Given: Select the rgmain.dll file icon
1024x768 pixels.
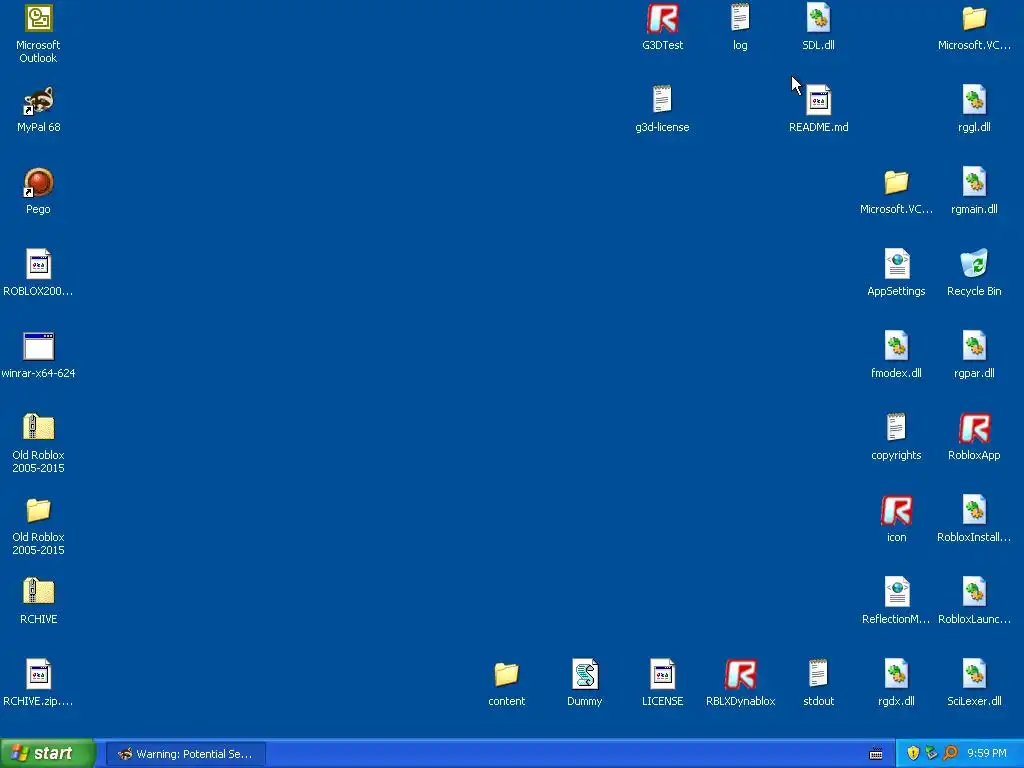Looking at the screenshot, I should click(x=974, y=182).
